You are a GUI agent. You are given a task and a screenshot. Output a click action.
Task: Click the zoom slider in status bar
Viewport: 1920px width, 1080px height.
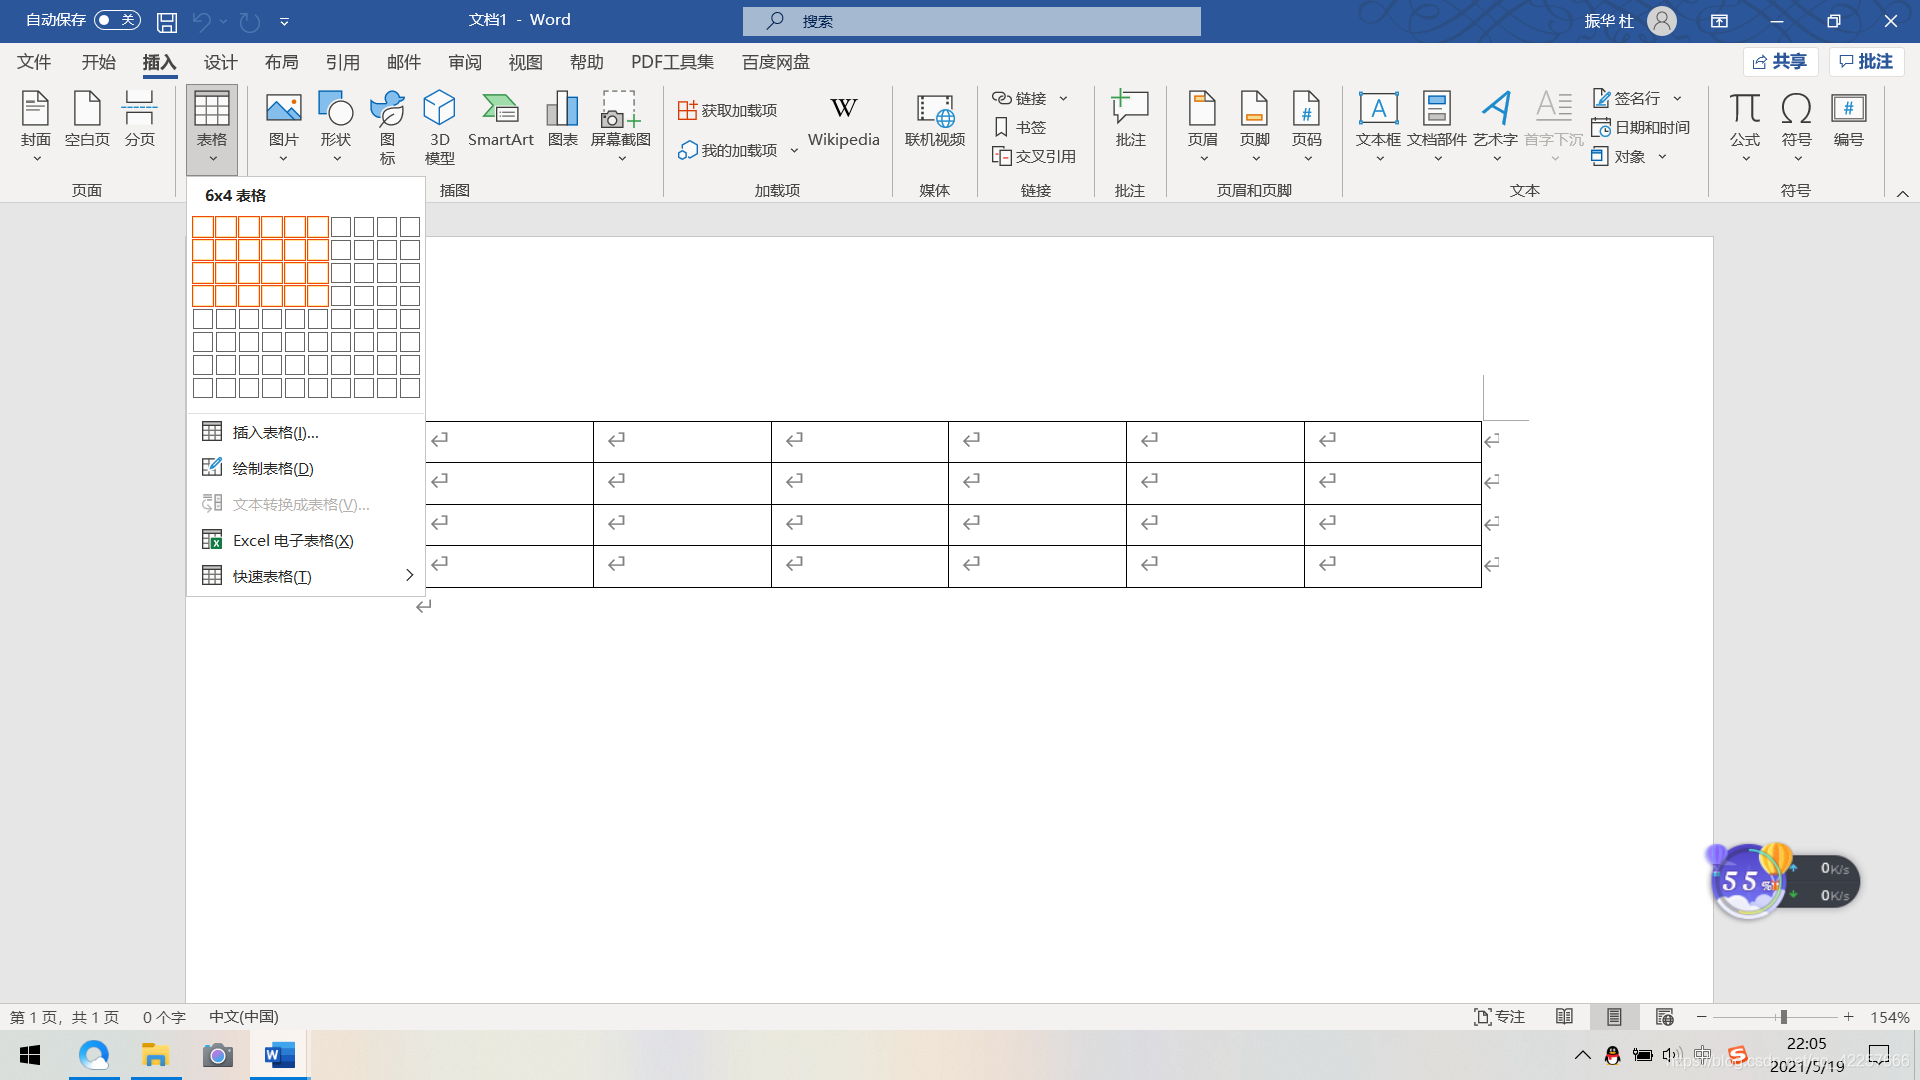pyautogui.click(x=1783, y=1017)
